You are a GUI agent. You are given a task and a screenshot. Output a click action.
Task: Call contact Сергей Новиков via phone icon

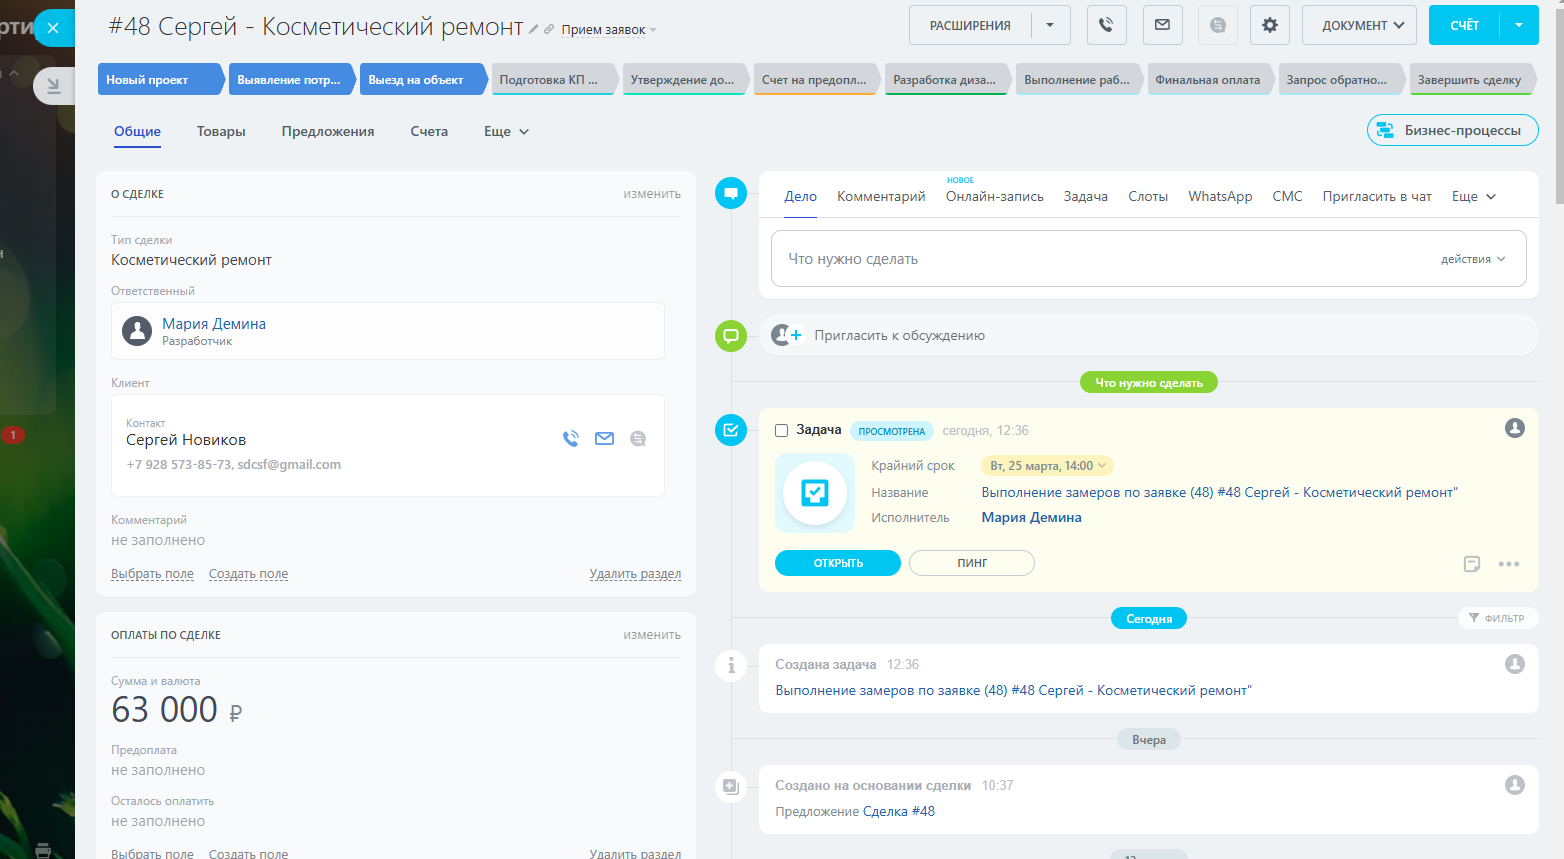point(571,438)
